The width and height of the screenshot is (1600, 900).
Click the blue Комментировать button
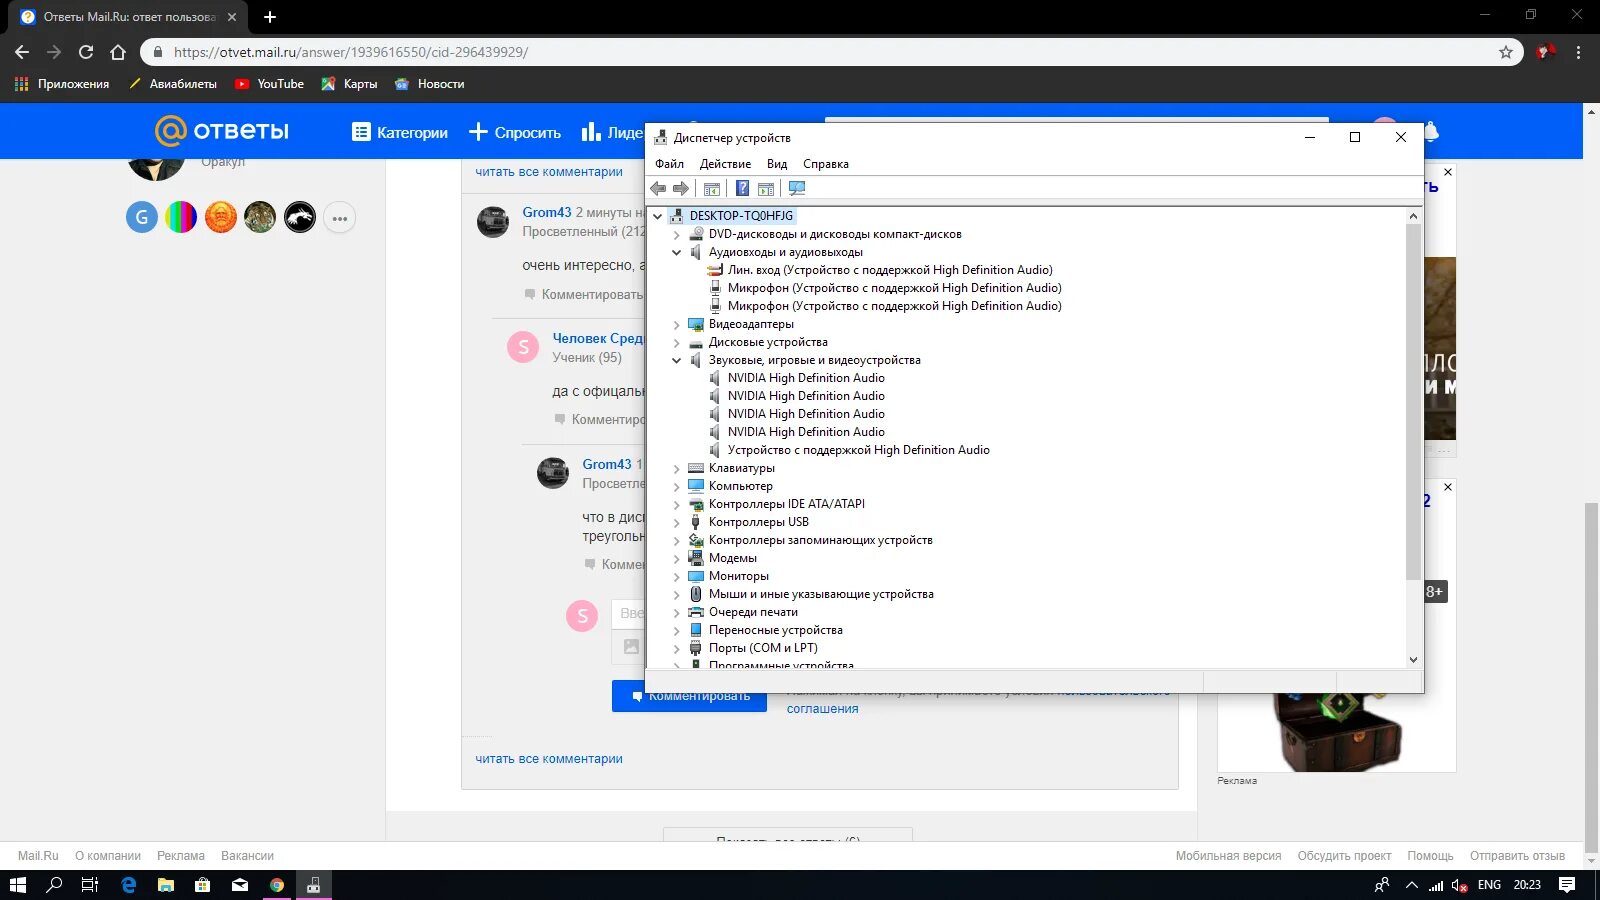689,697
